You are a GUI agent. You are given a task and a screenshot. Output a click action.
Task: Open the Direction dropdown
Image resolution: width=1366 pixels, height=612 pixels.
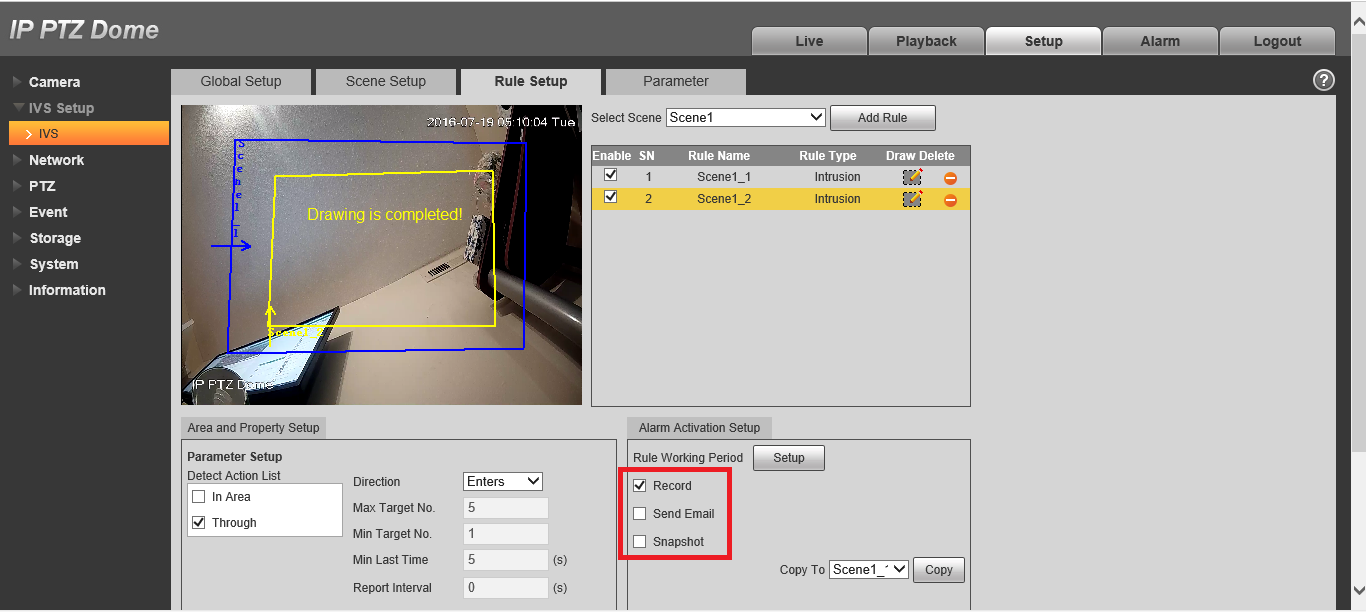pos(503,481)
